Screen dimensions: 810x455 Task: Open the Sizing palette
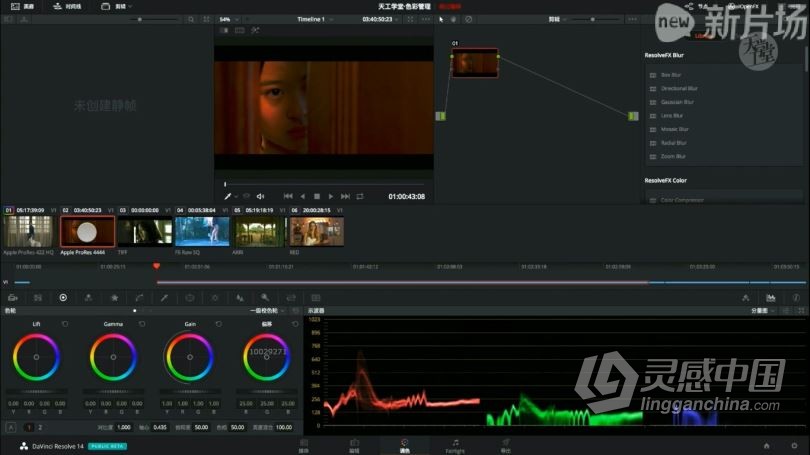click(291, 298)
